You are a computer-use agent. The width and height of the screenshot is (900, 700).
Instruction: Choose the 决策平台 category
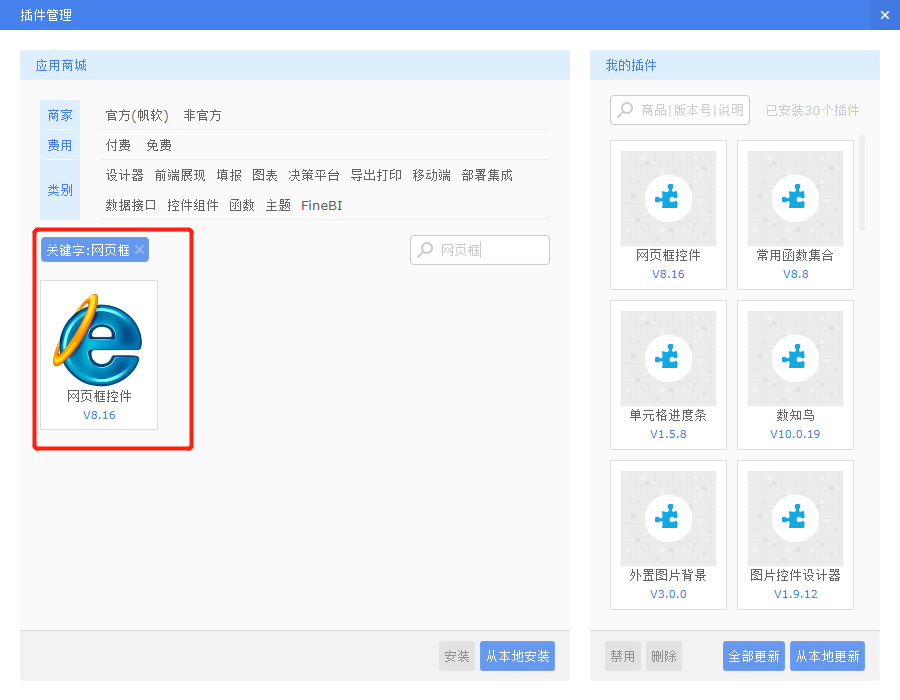[314, 175]
